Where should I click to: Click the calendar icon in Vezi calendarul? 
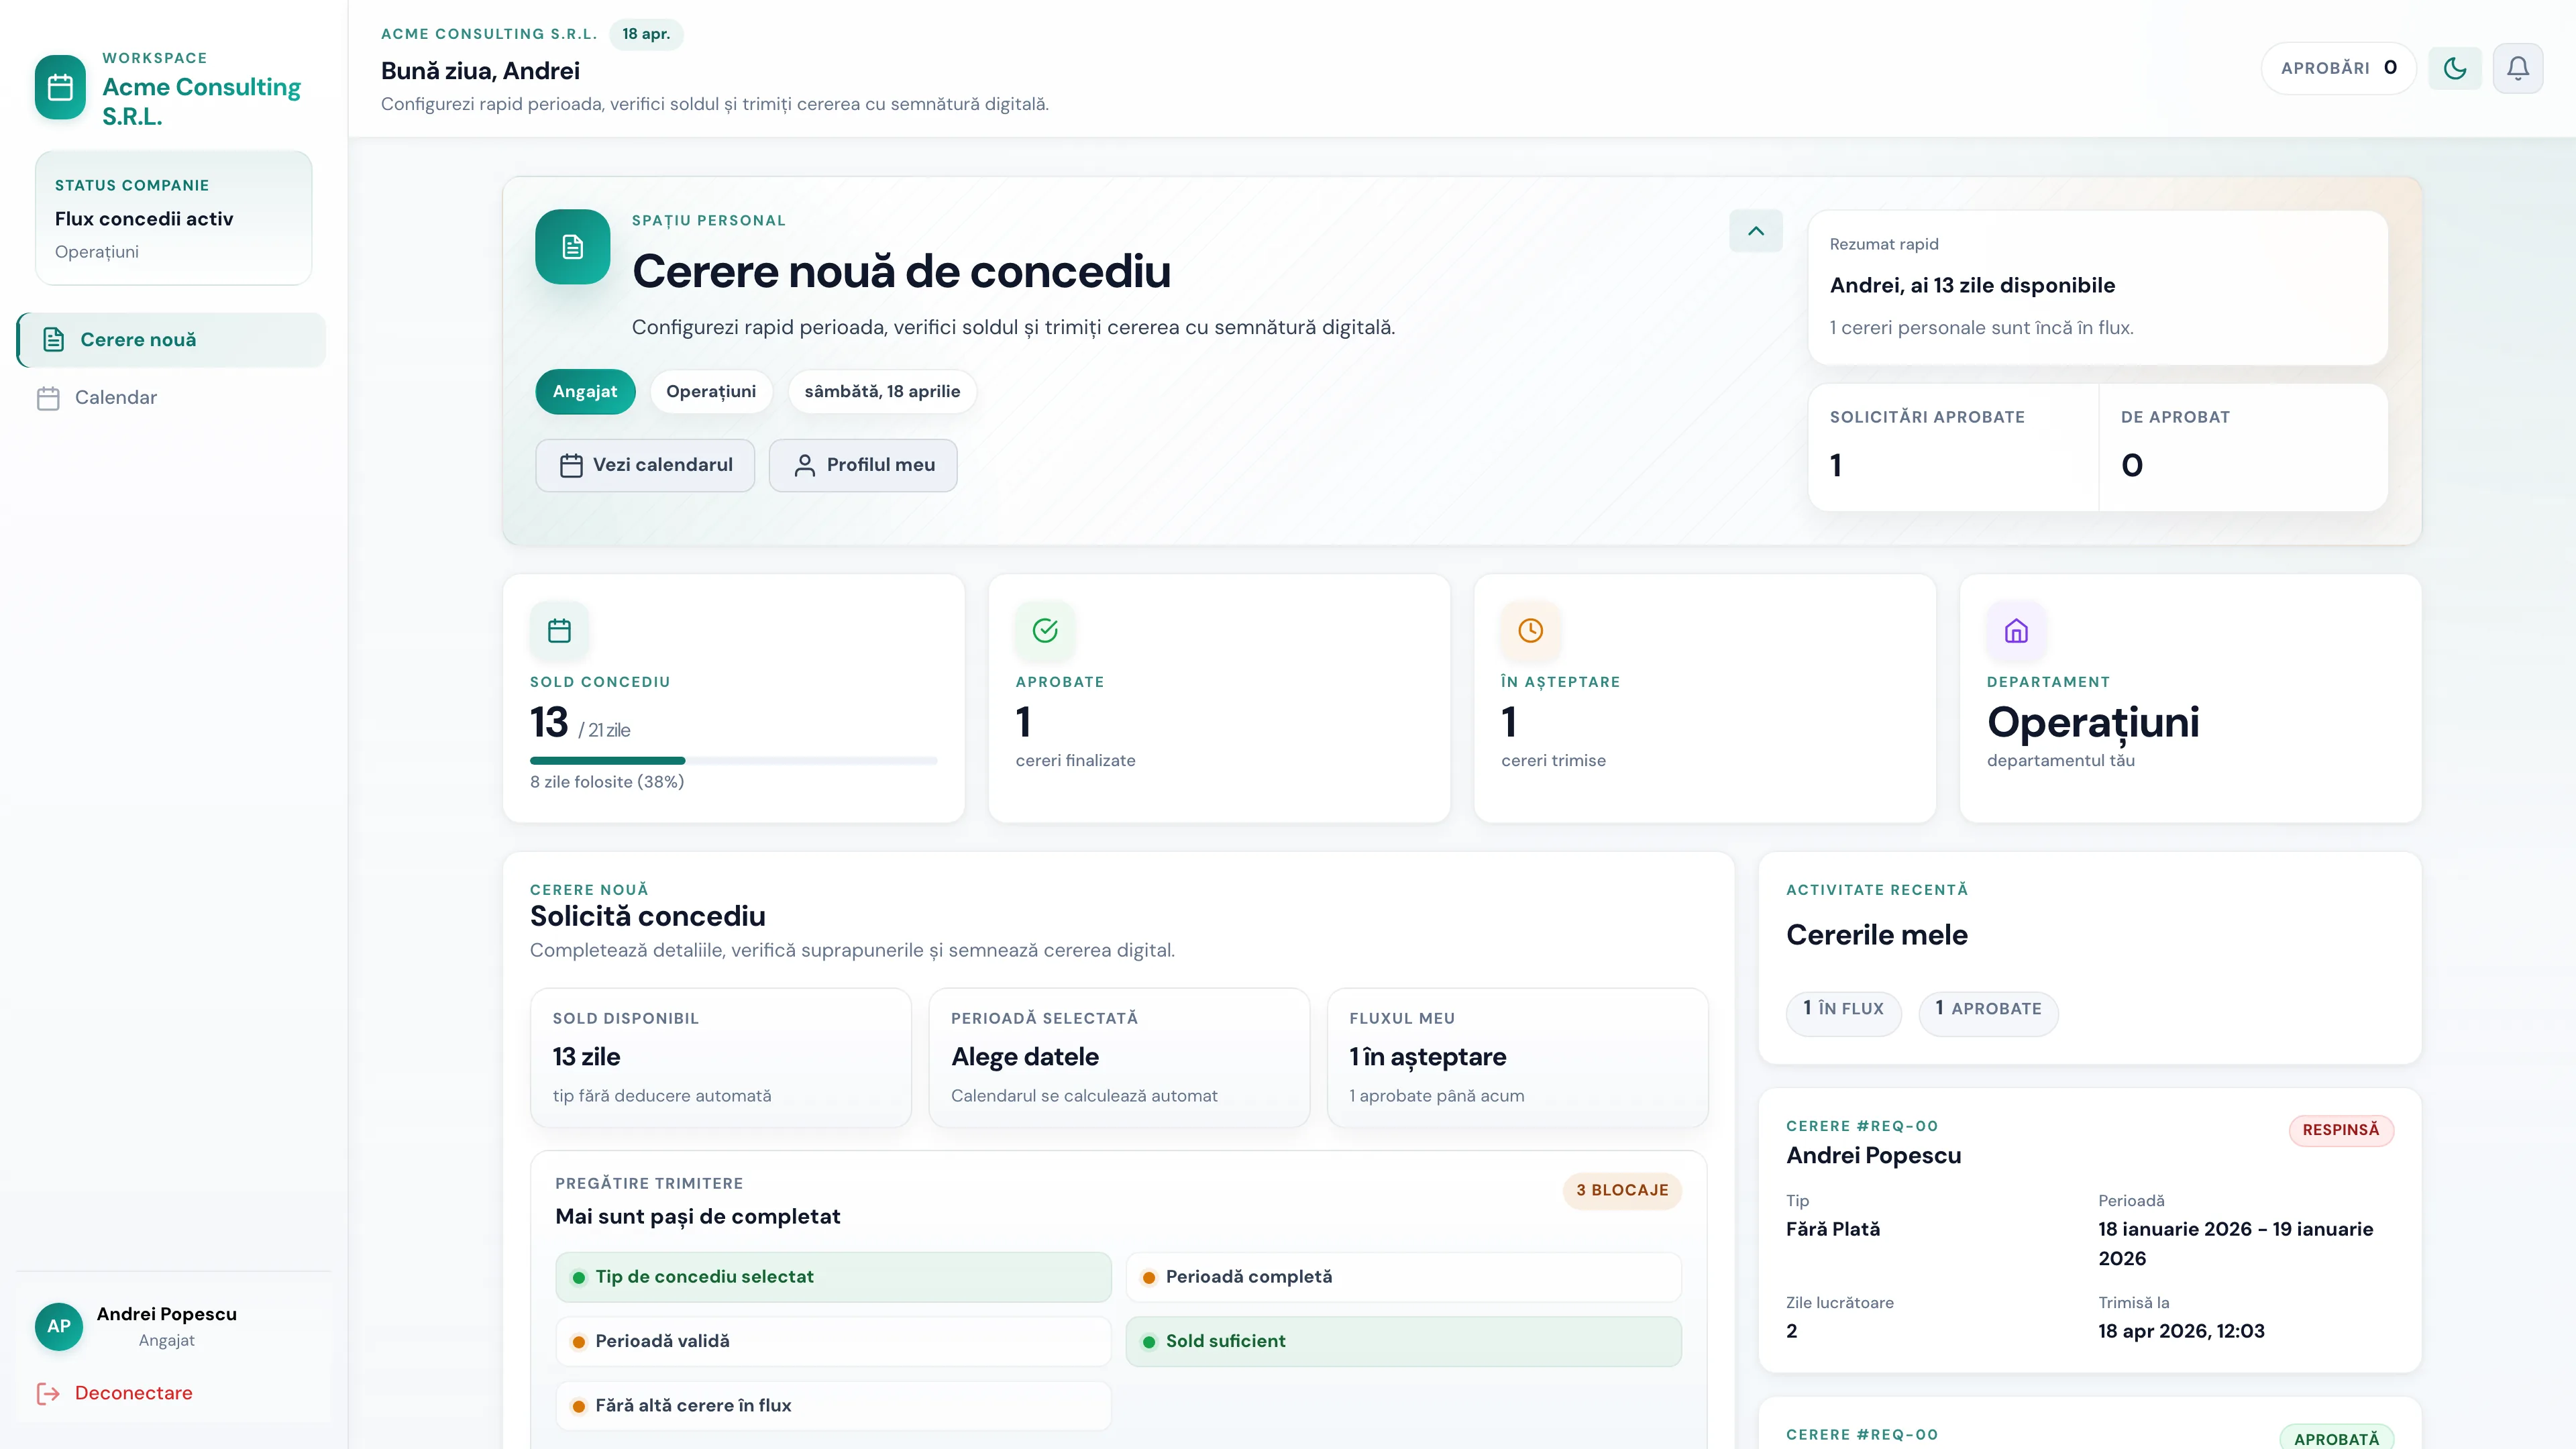point(571,465)
